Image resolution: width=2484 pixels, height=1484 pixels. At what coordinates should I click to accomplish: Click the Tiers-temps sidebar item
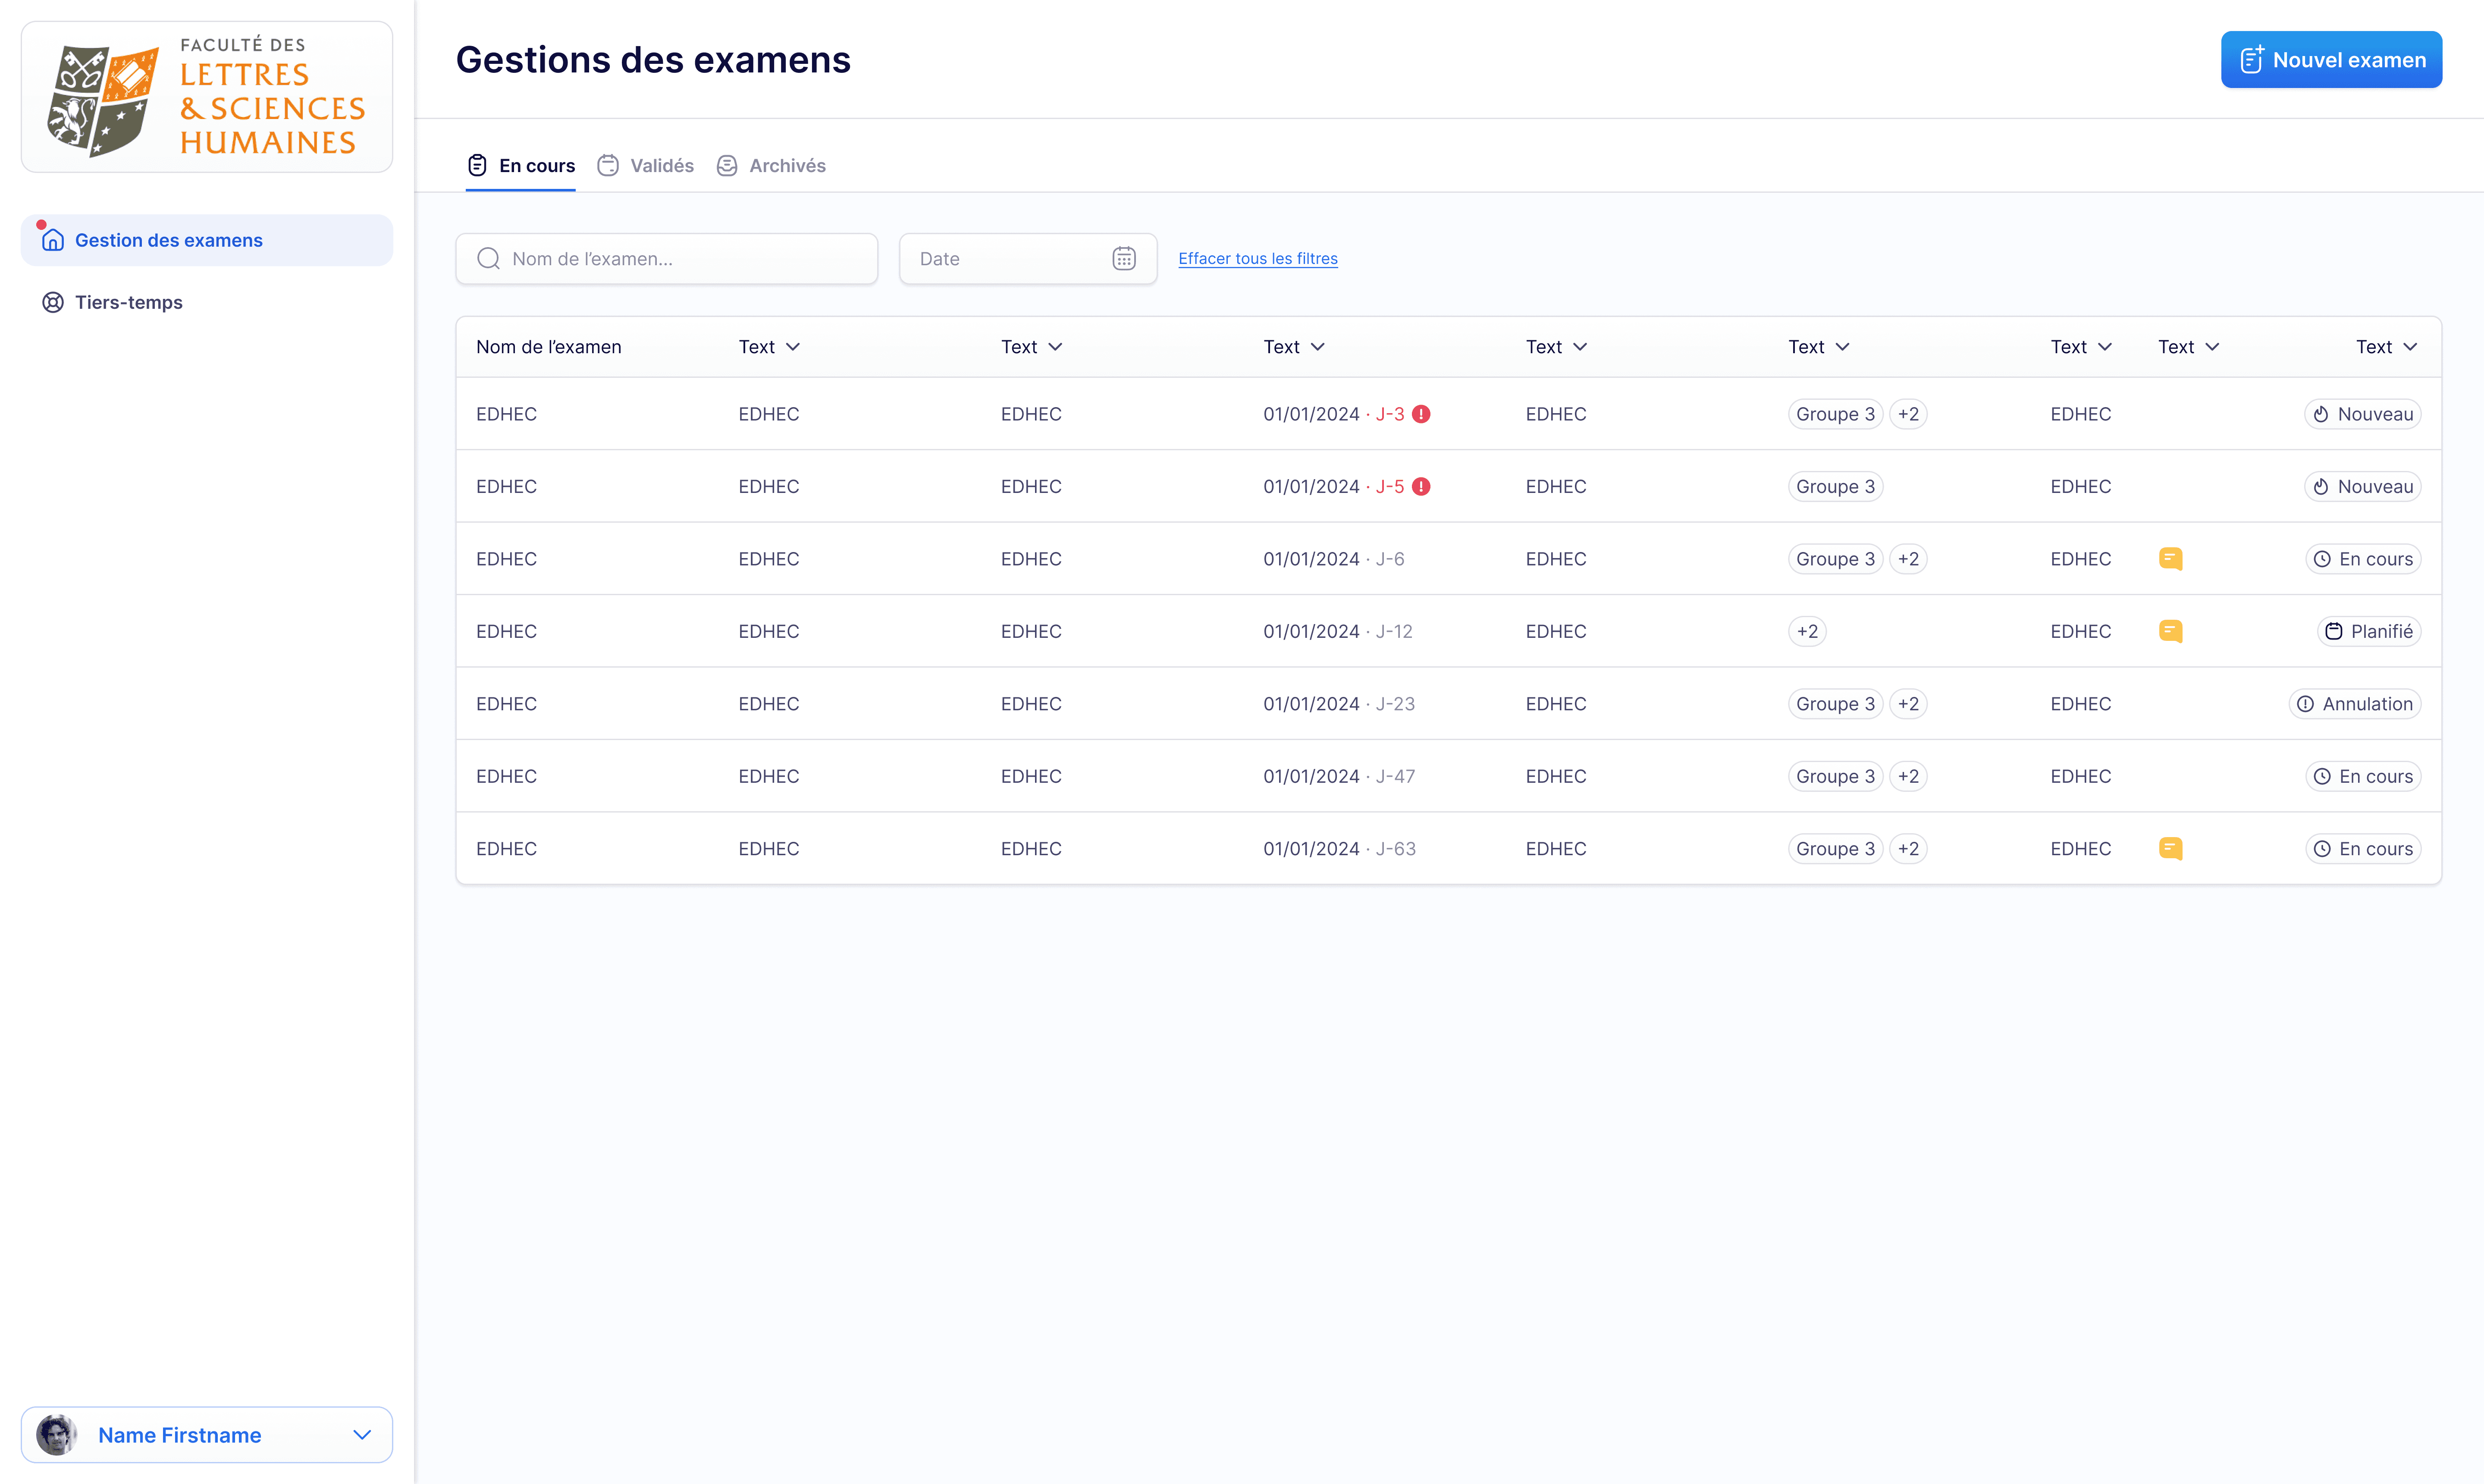[x=128, y=302]
